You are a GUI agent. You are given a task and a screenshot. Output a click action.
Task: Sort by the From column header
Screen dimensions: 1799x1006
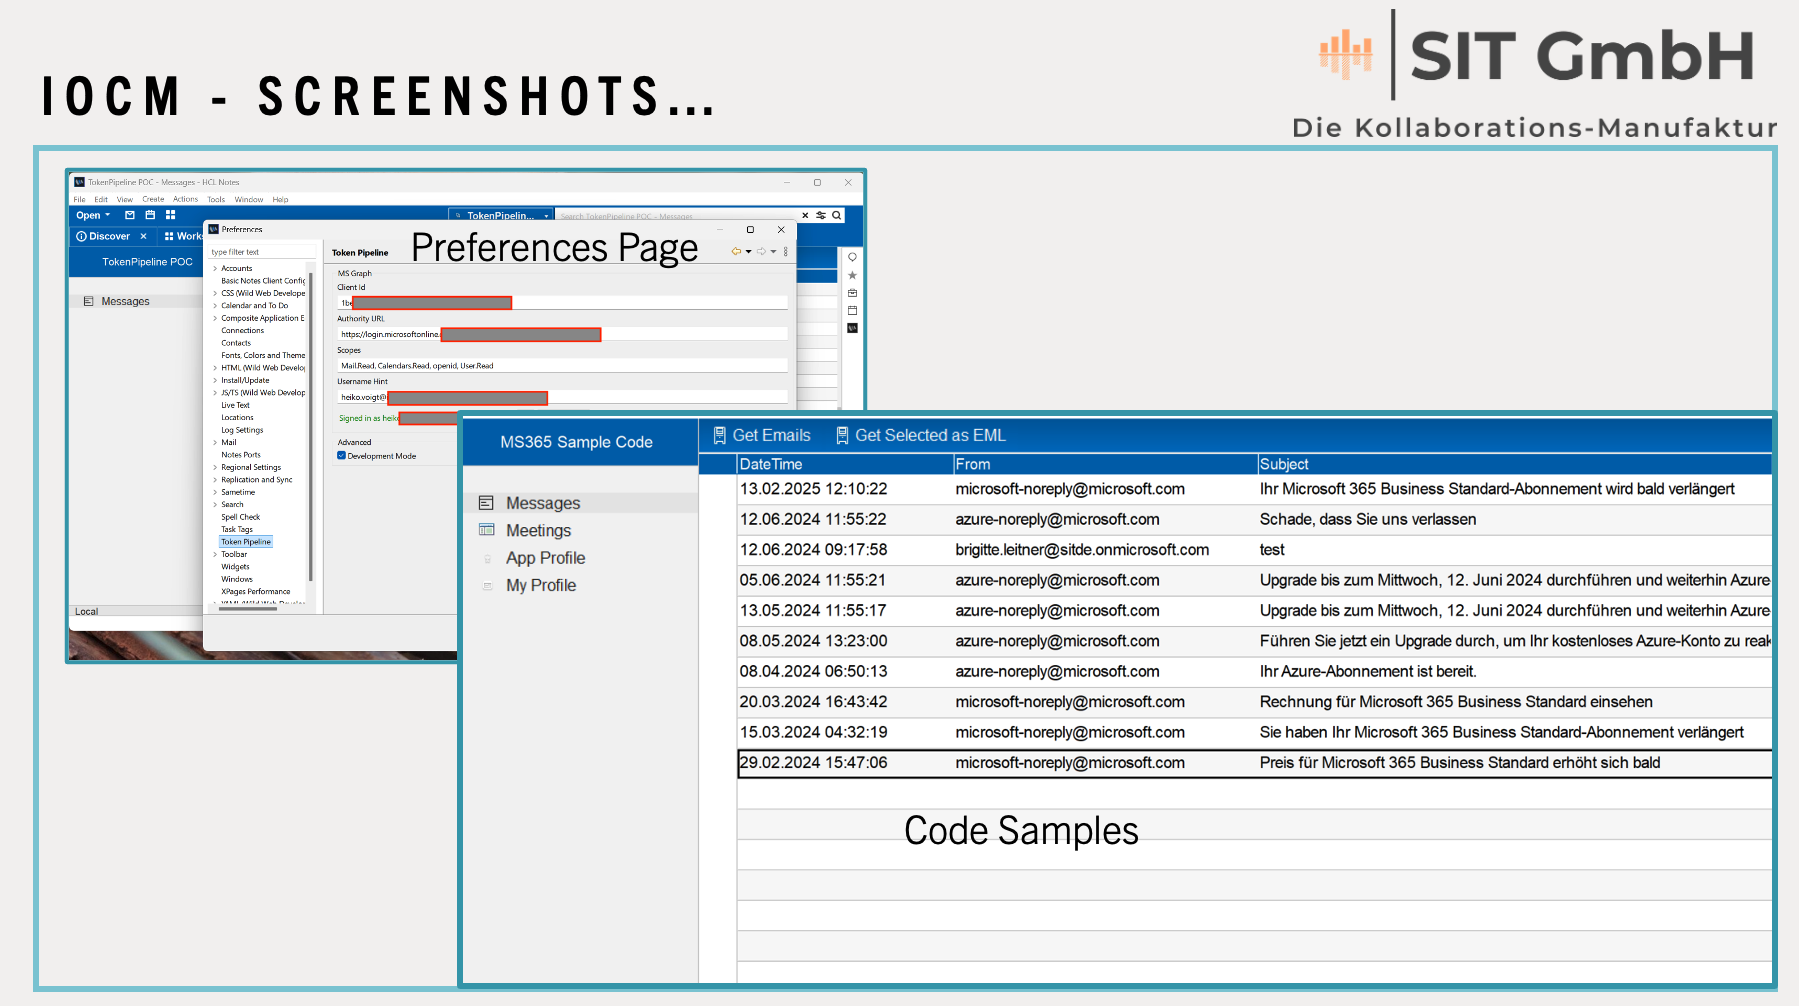[x=1105, y=464]
